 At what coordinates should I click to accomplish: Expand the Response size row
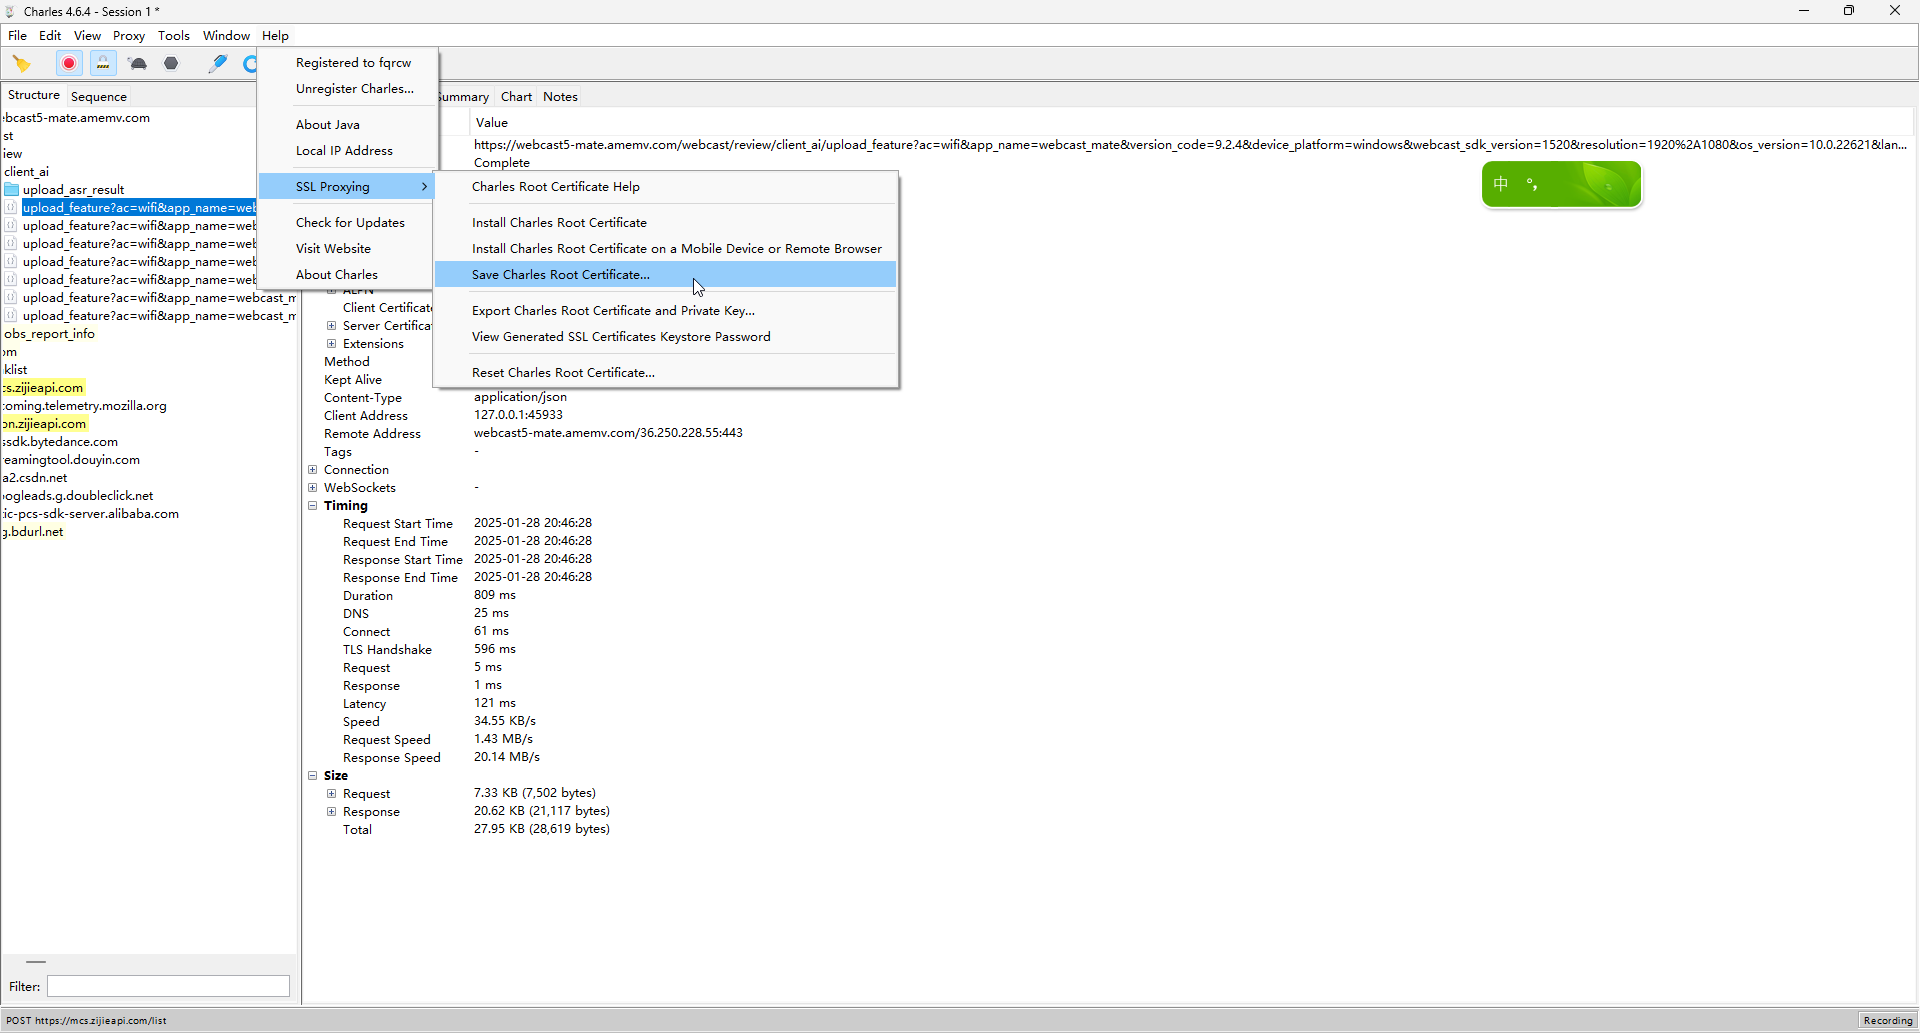(x=332, y=812)
